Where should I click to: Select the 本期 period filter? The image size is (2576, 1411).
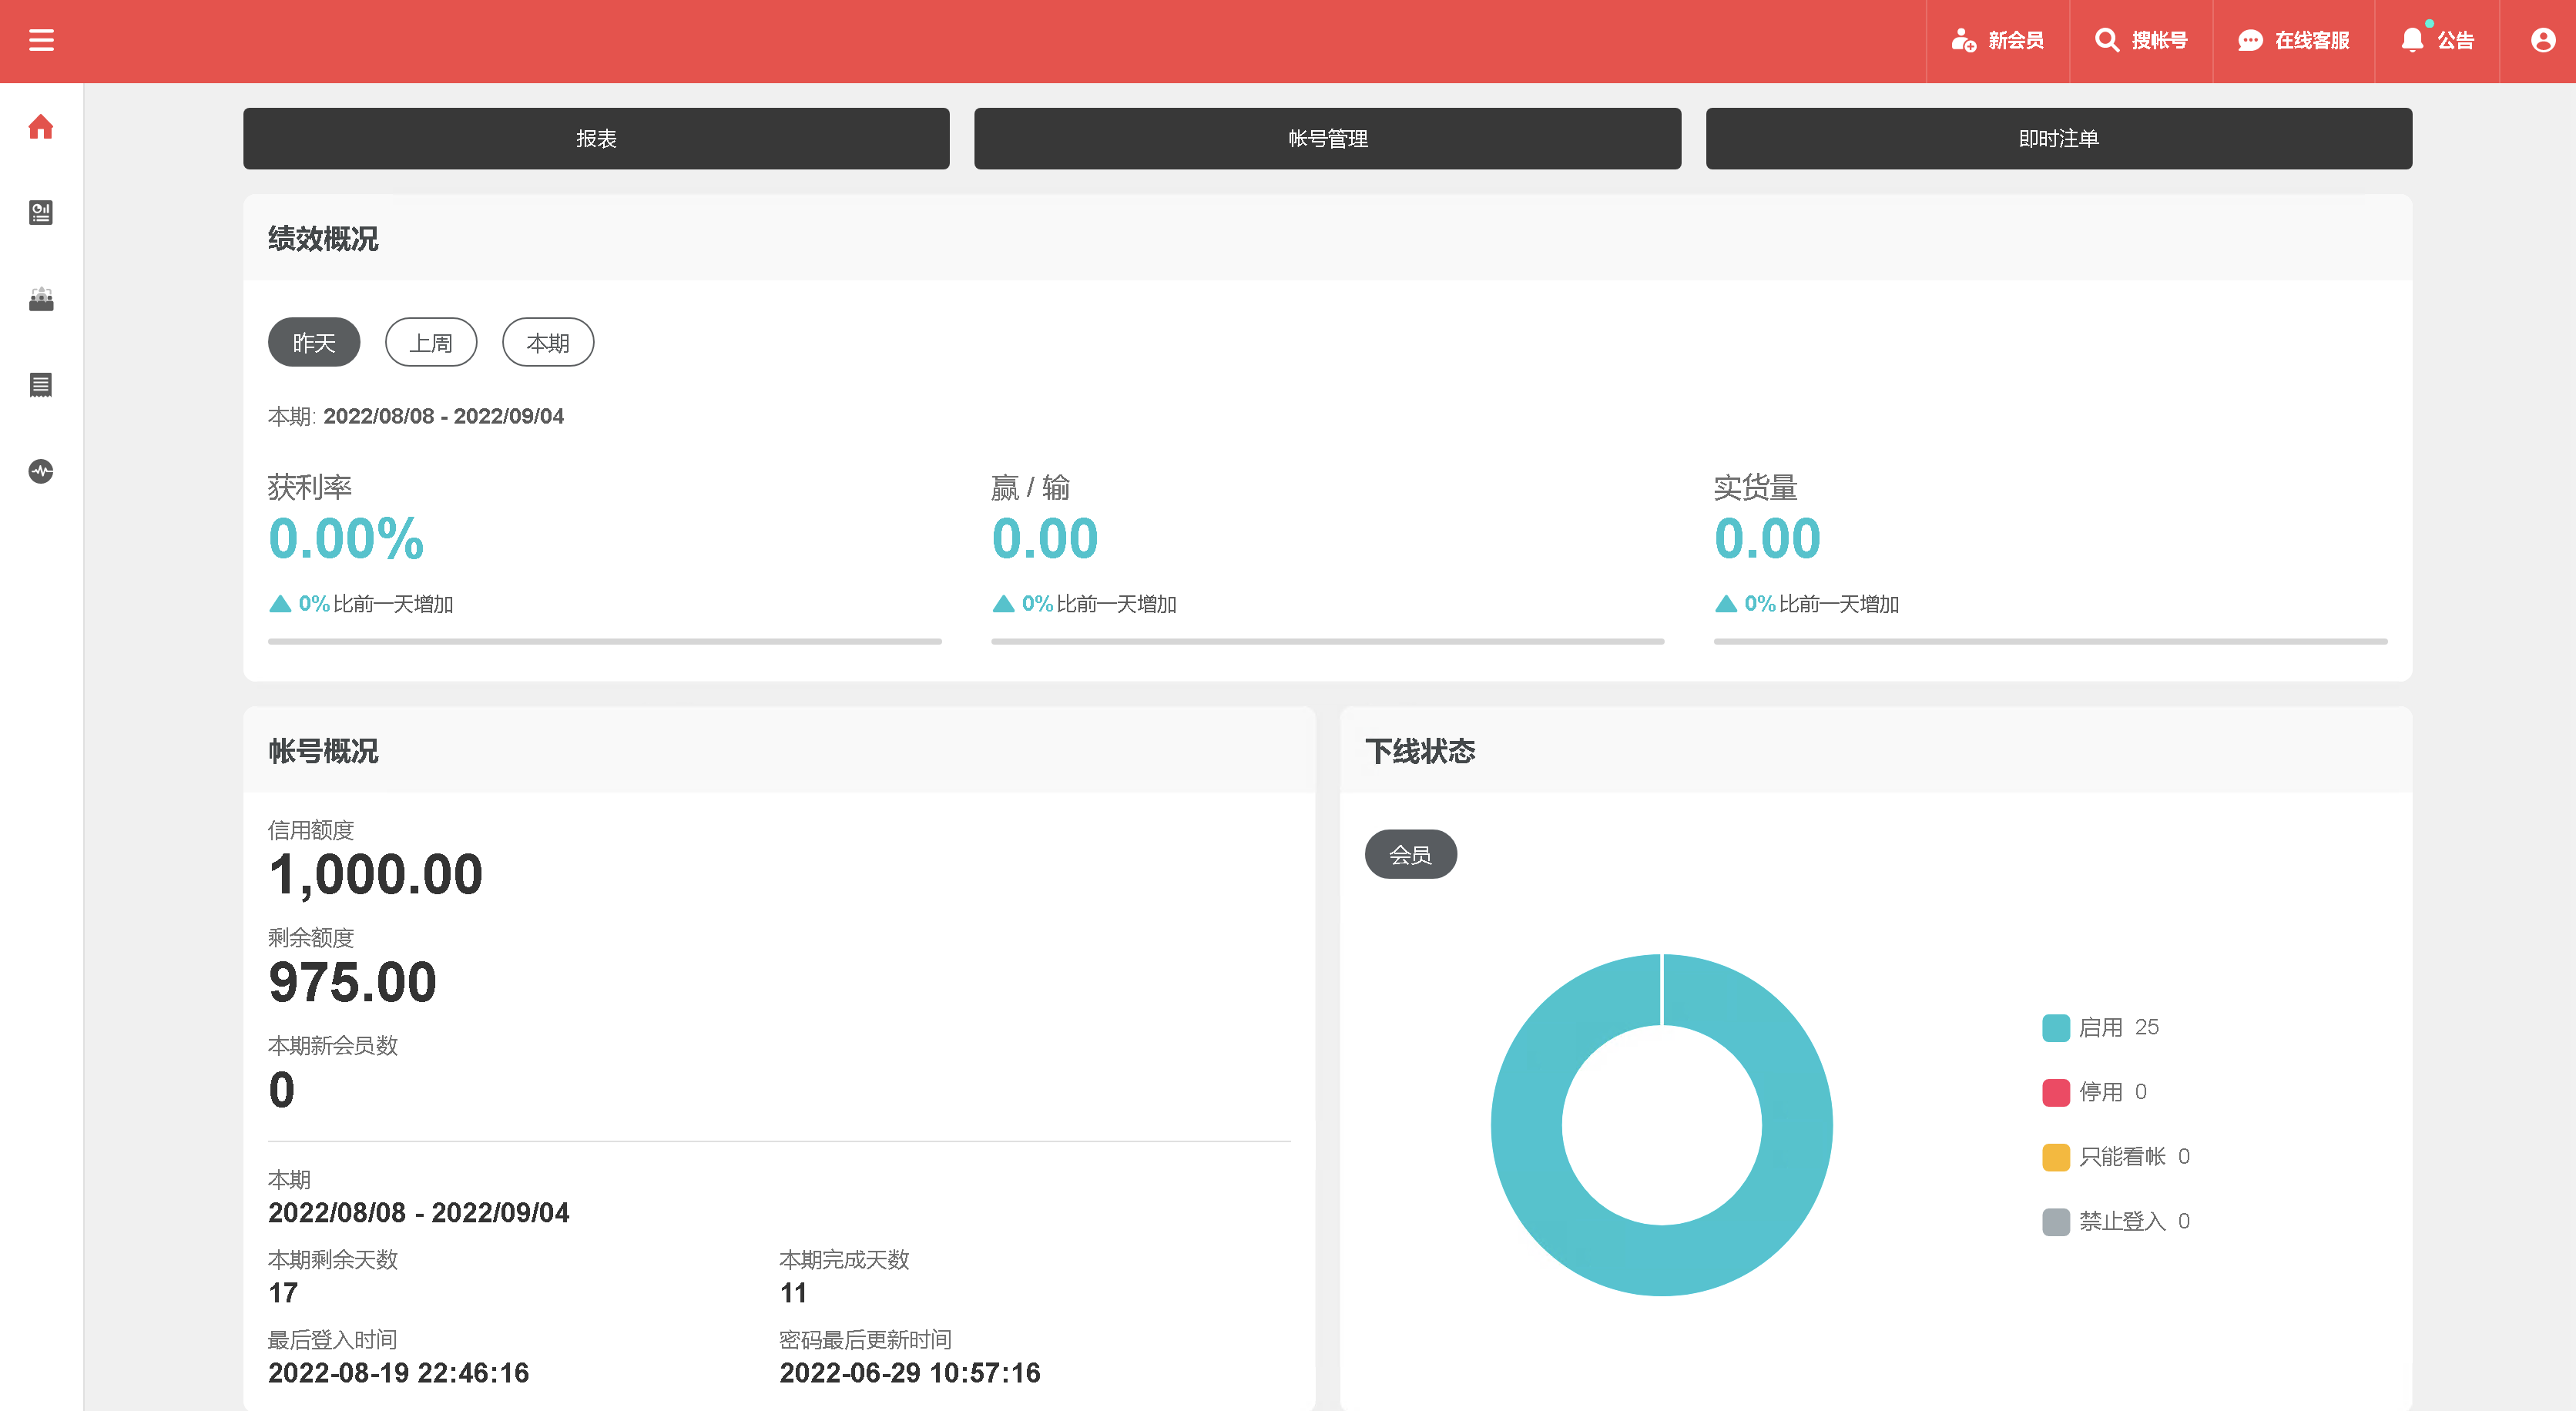click(x=548, y=343)
